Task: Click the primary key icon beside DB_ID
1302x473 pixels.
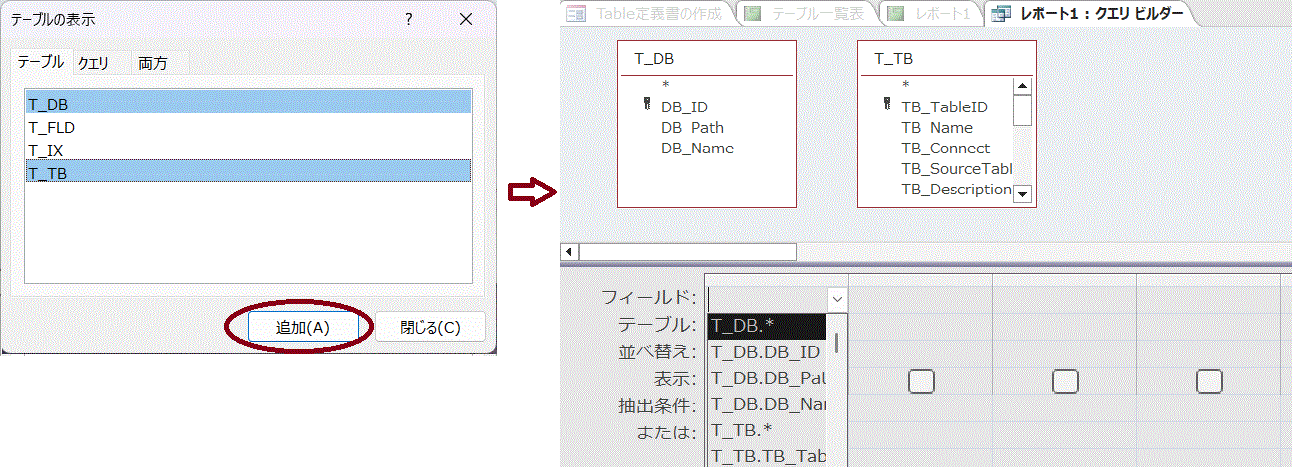Action: 648,106
